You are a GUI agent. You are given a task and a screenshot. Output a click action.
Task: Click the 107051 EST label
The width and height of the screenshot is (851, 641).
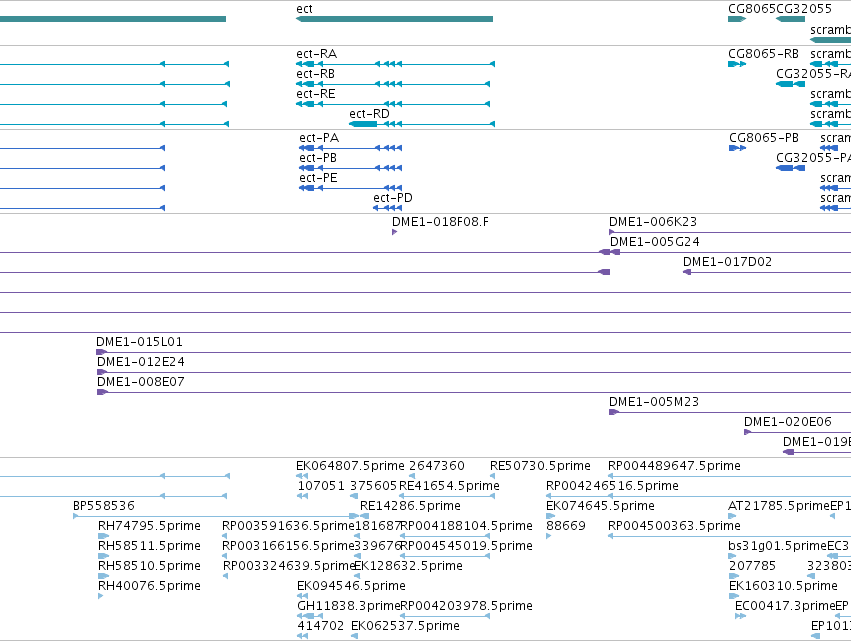click(x=321, y=486)
